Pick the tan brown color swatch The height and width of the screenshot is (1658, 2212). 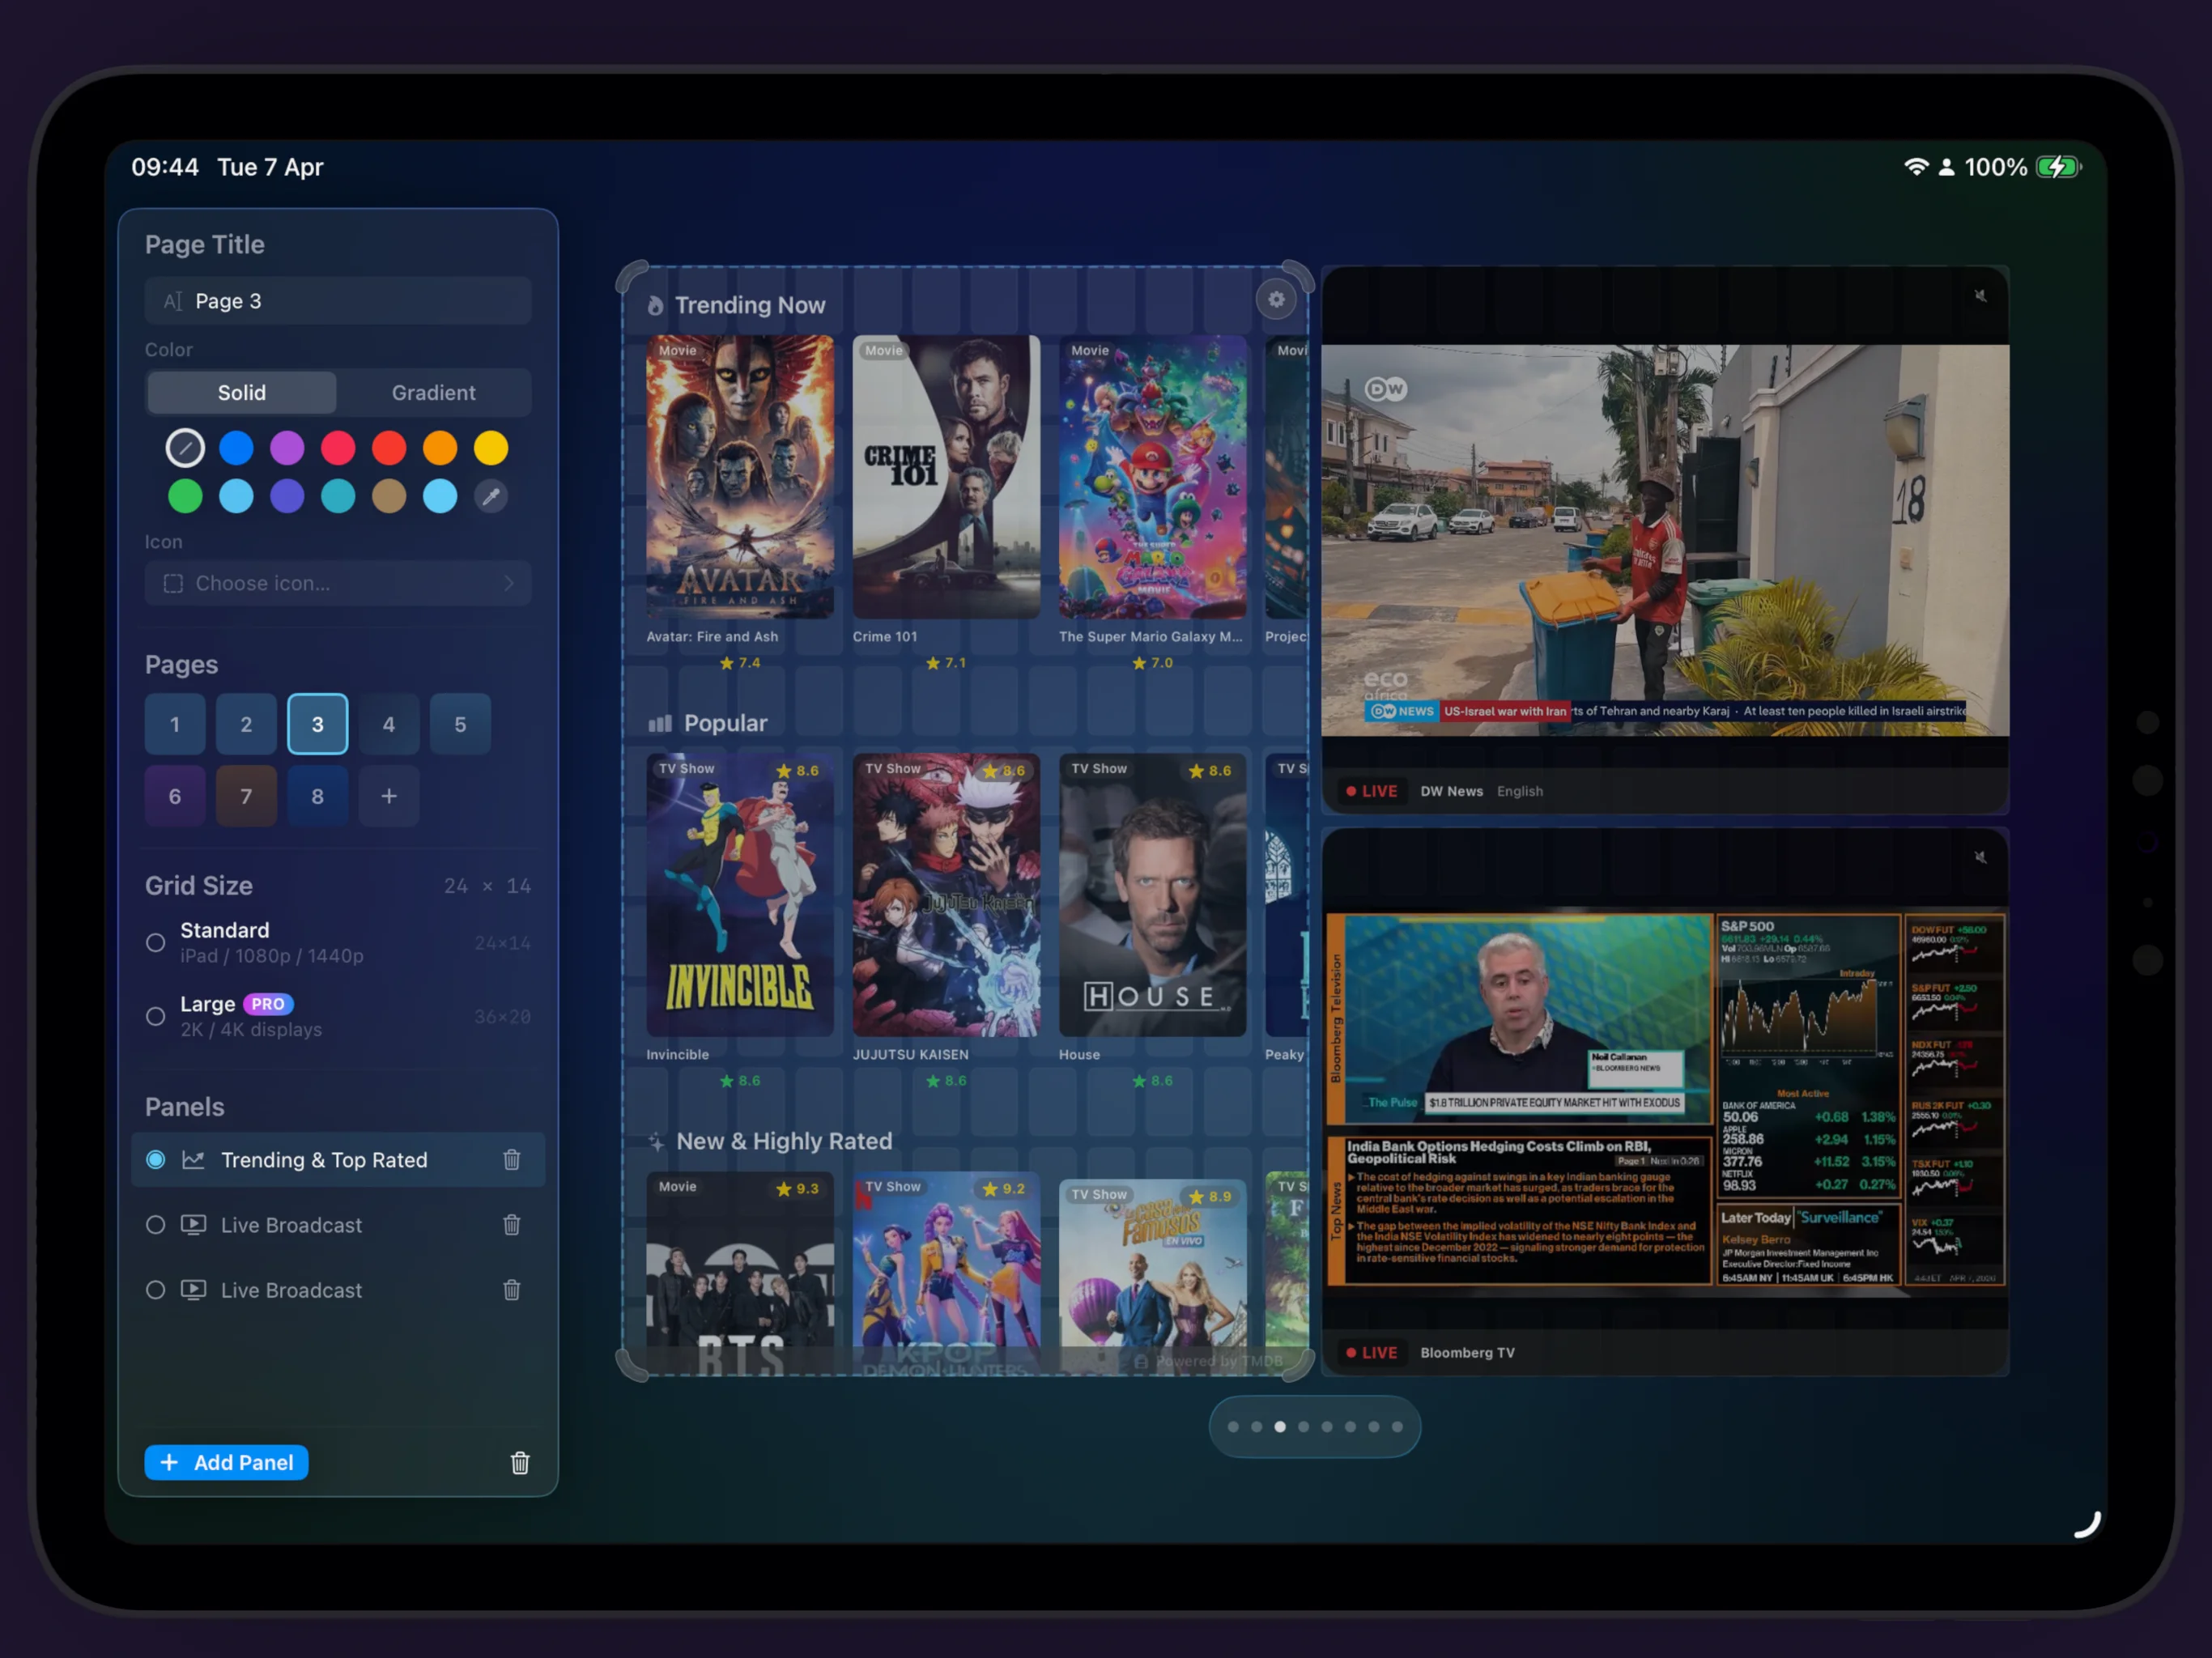point(389,496)
